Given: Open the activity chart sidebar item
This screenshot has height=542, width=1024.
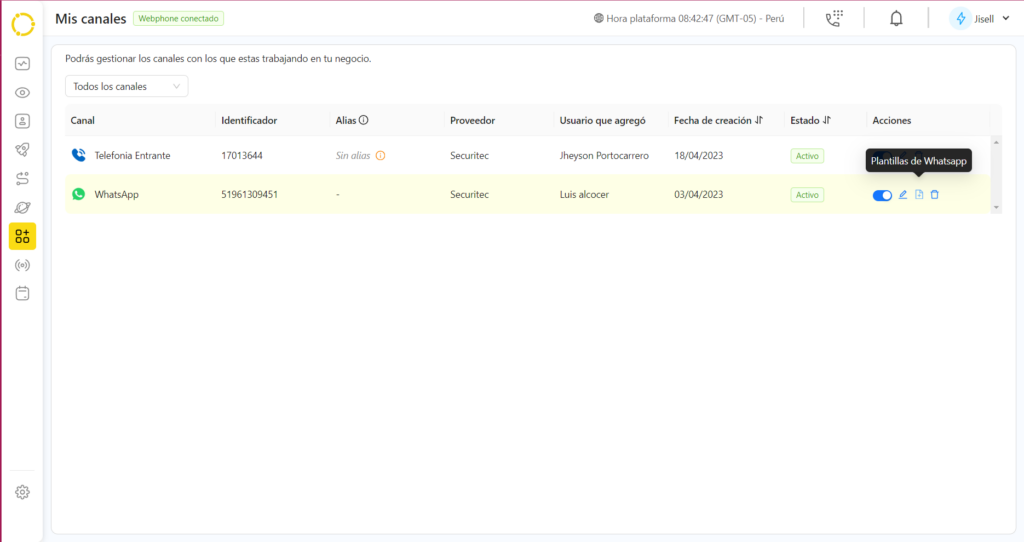Looking at the screenshot, I should pos(22,64).
